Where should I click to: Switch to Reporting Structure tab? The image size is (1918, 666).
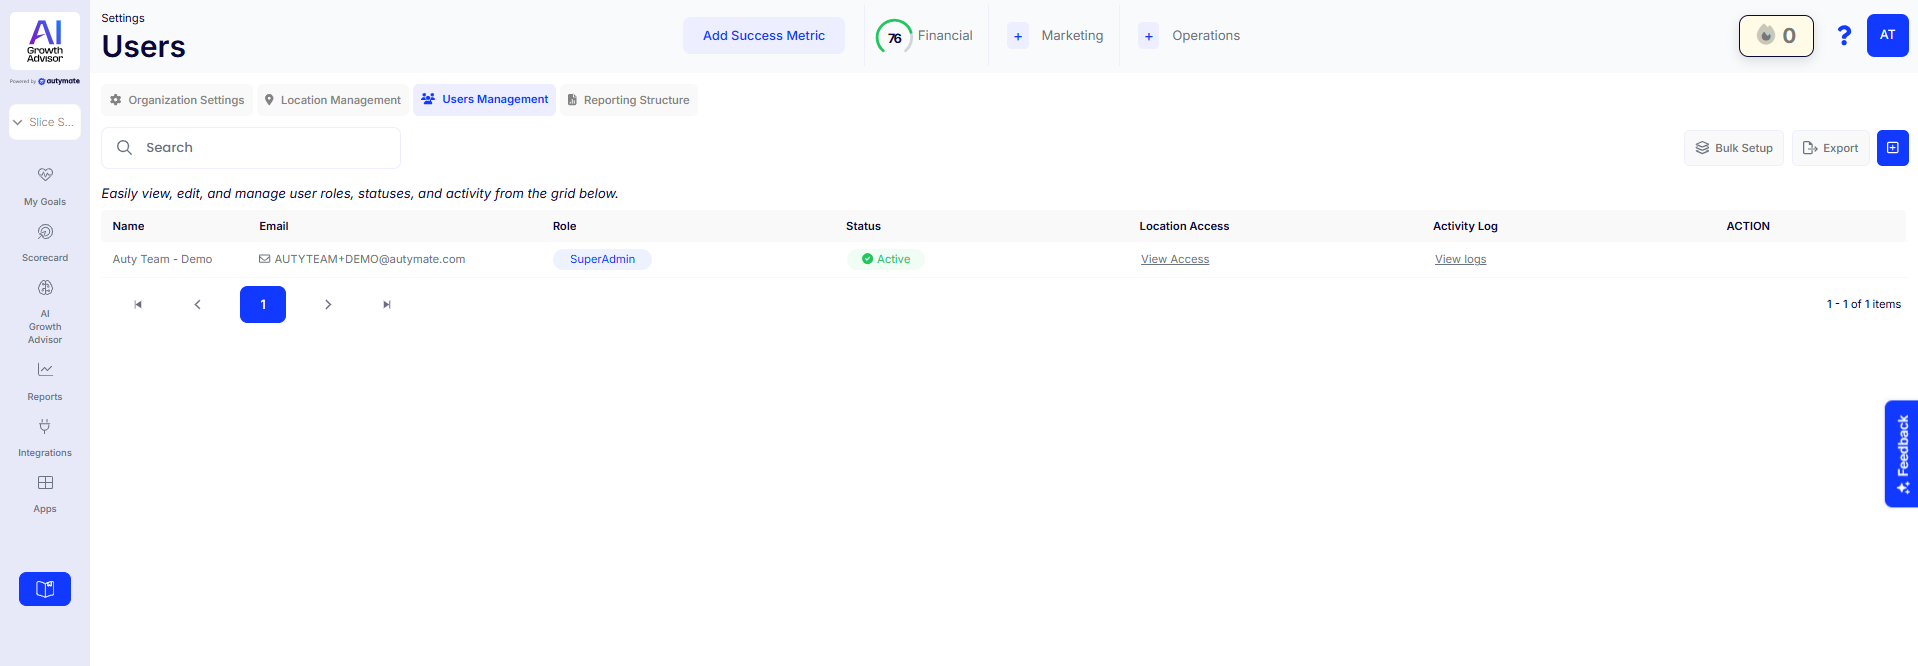(628, 100)
